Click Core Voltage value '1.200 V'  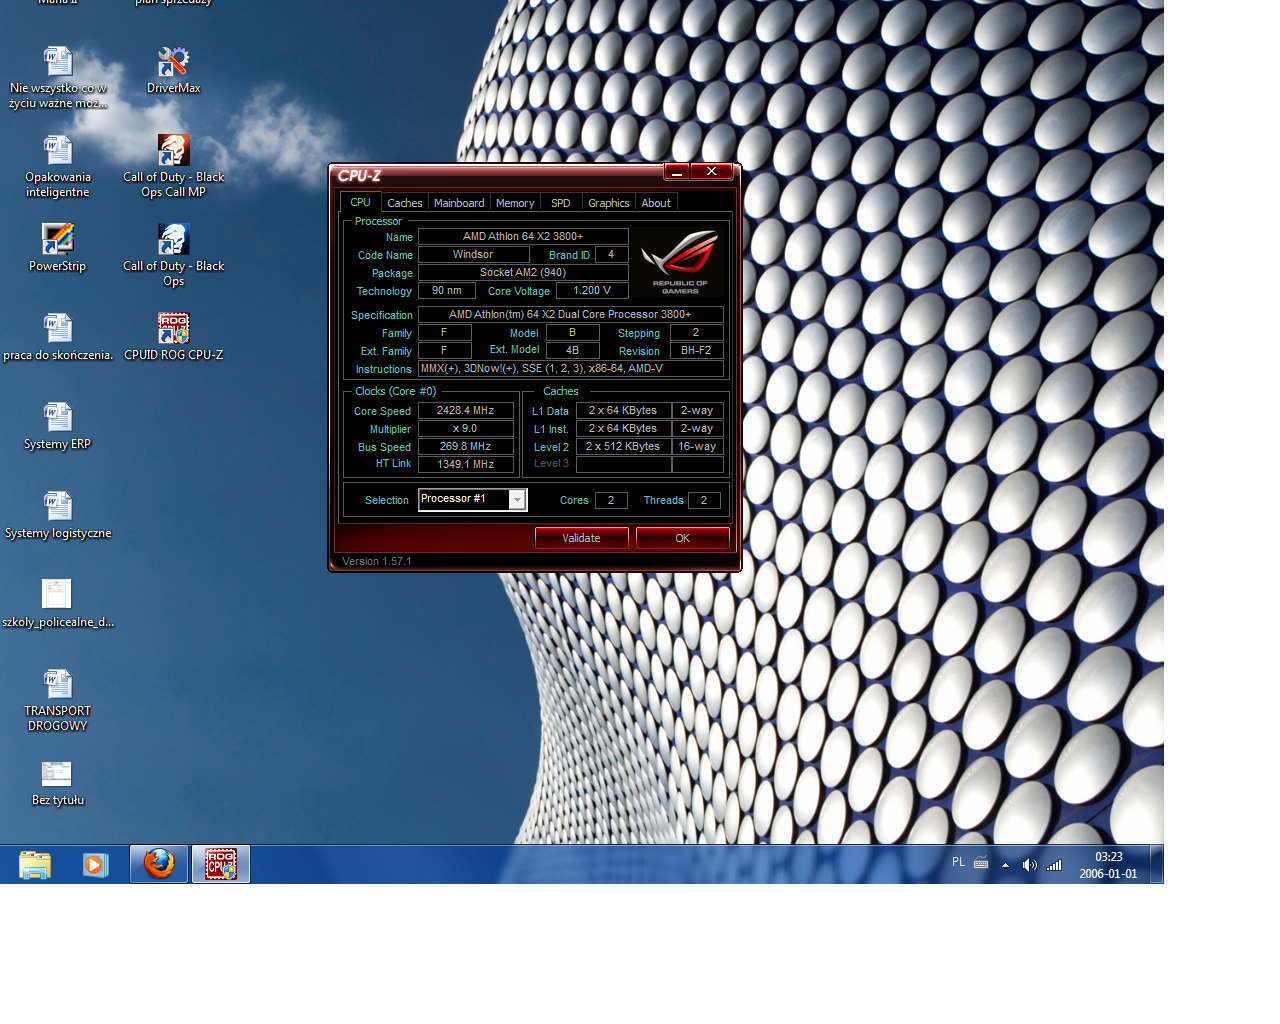592,290
